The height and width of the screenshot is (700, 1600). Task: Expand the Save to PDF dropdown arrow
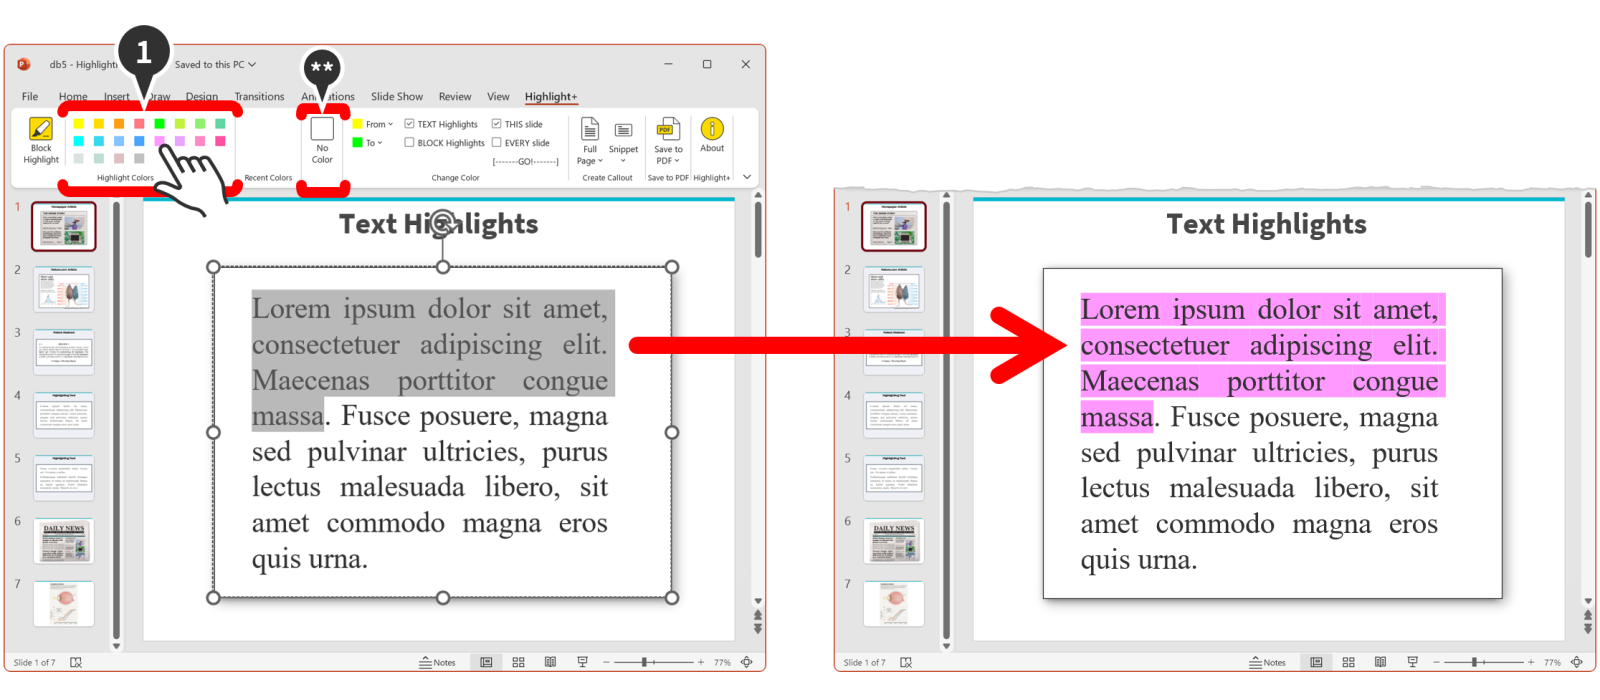[x=677, y=161]
